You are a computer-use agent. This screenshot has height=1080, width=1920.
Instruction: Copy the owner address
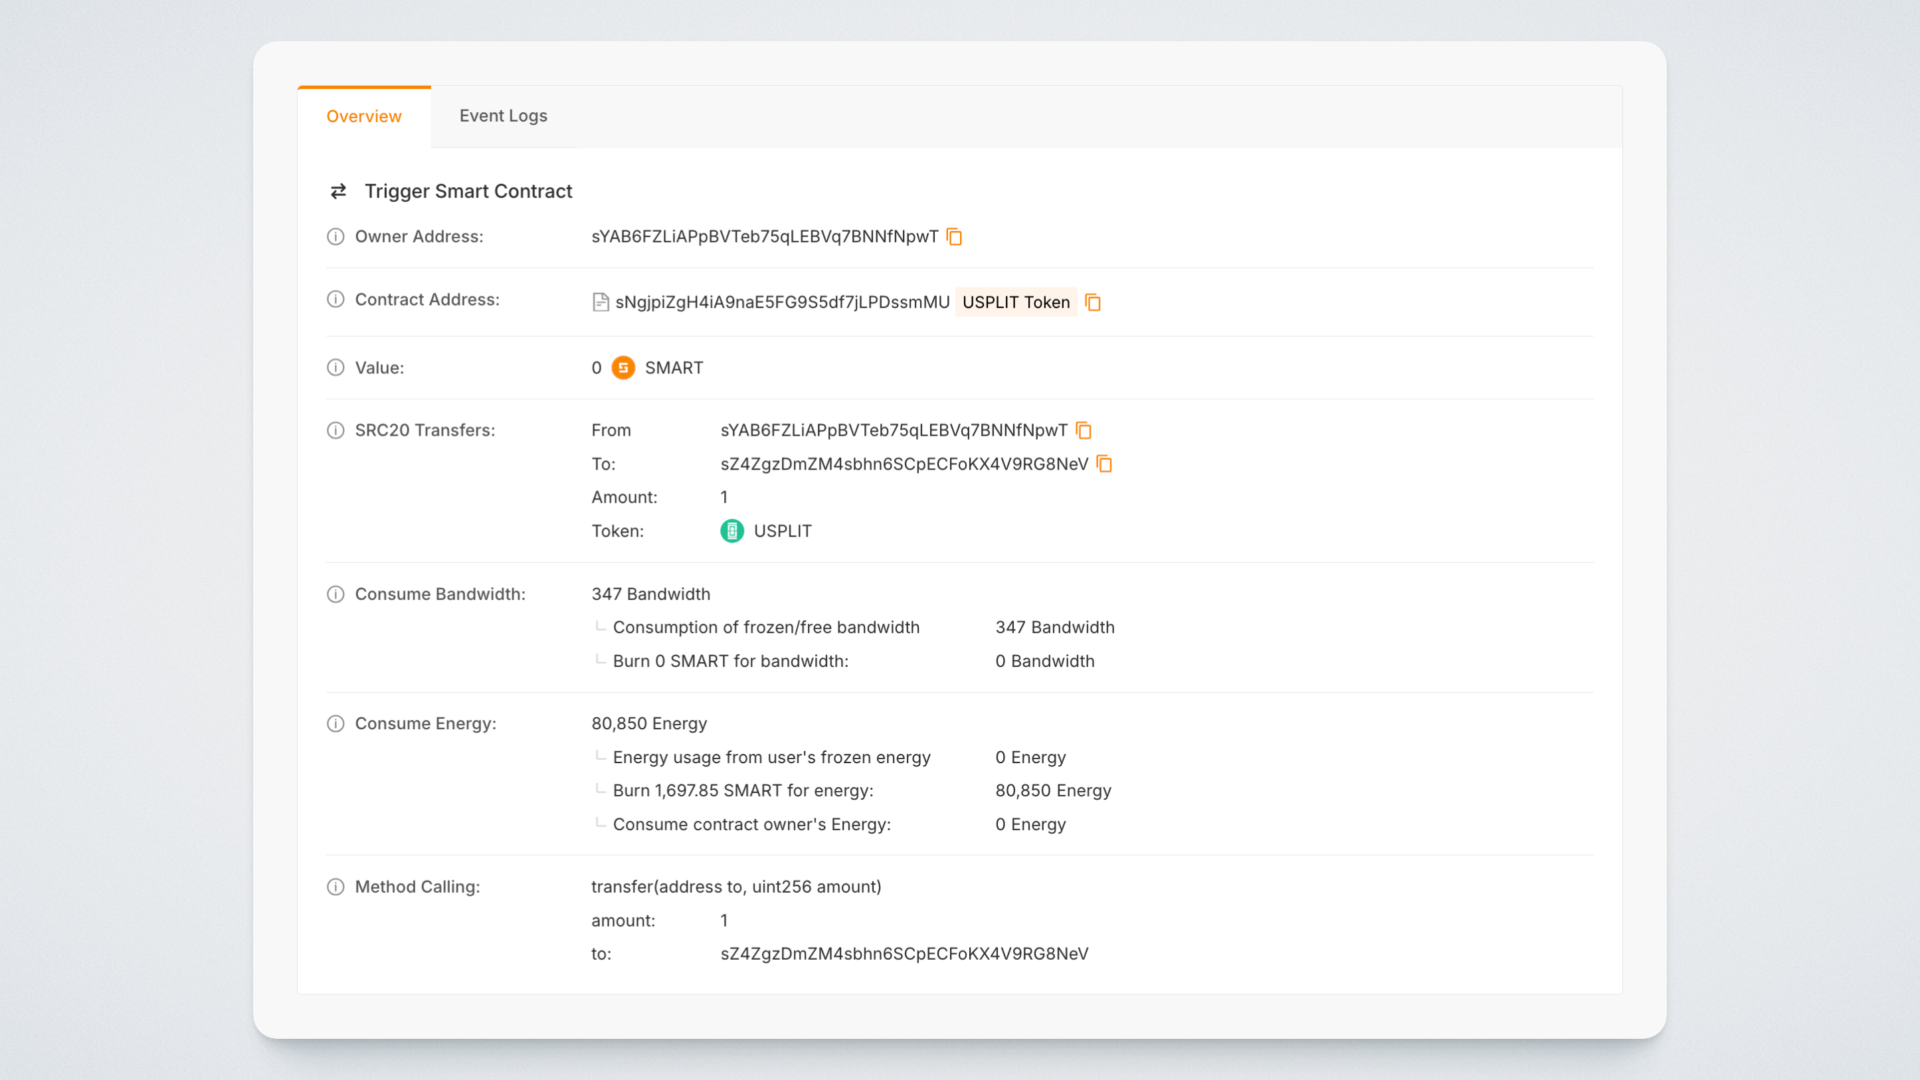tap(954, 237)
